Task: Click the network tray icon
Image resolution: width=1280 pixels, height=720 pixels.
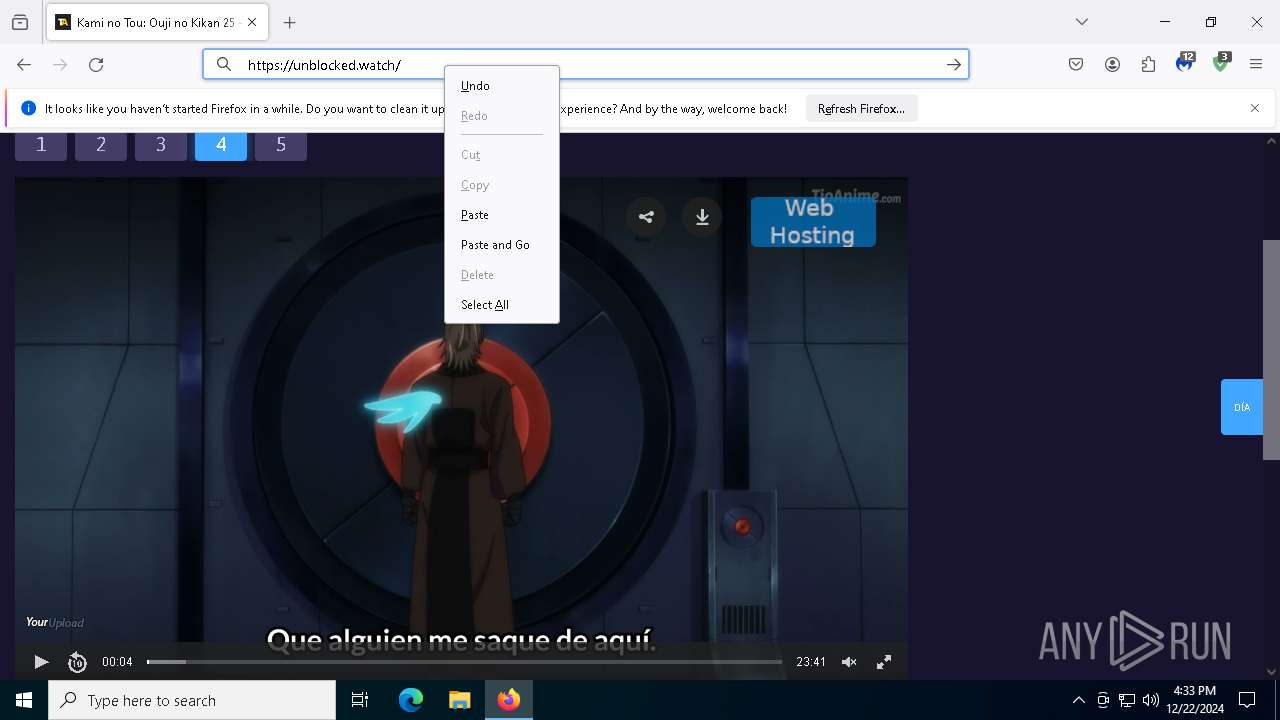Action: click(1127, 700)
